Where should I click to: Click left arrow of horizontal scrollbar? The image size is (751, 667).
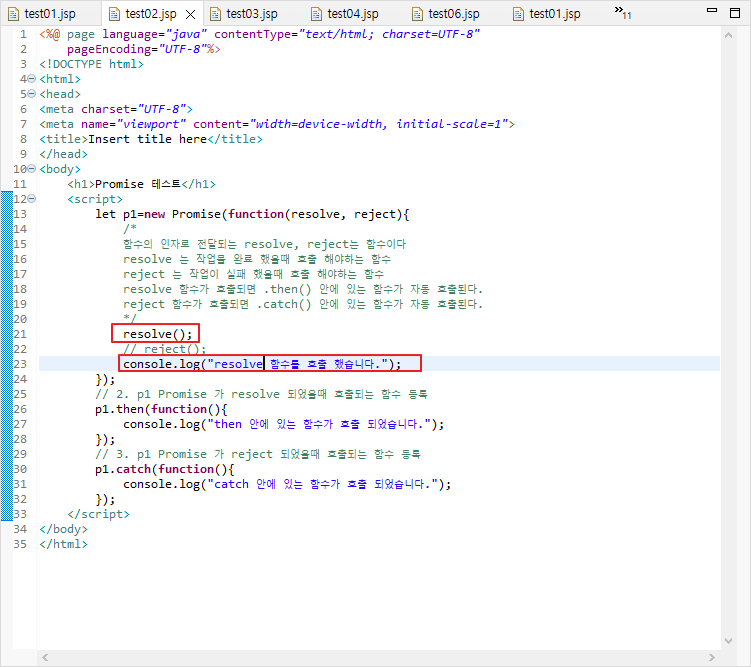coord(45,657)
